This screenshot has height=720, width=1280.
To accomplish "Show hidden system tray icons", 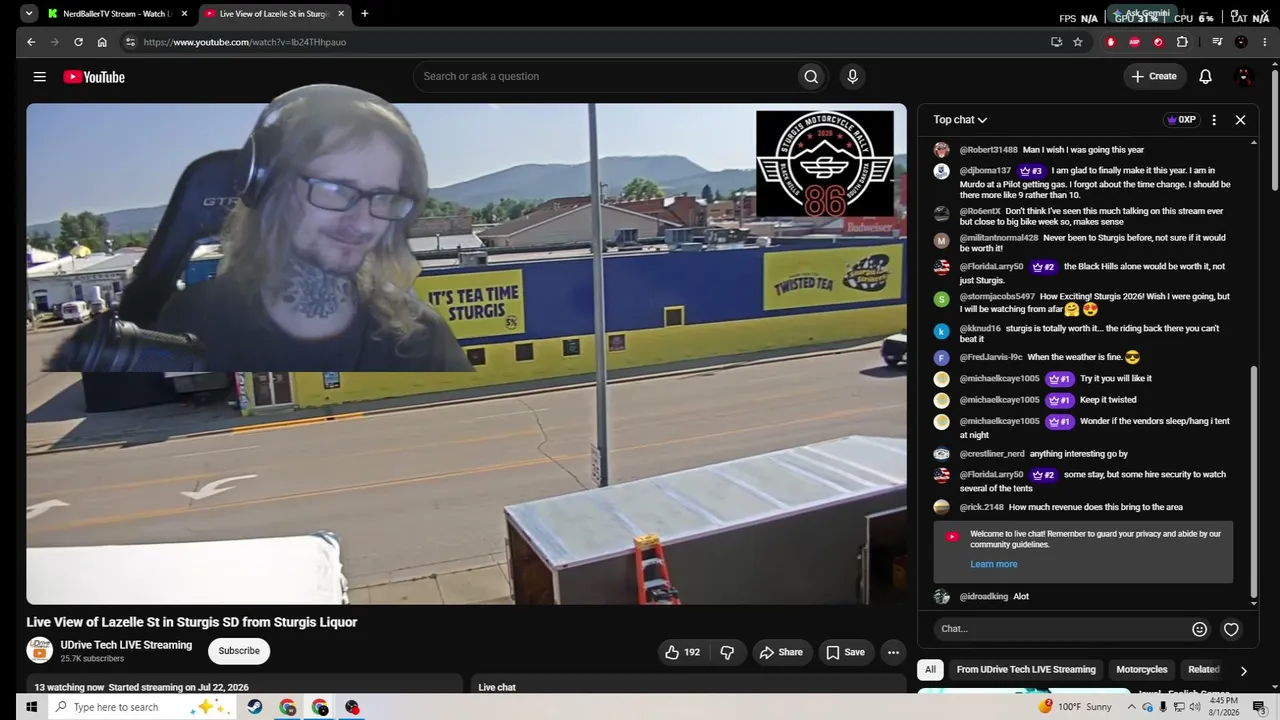I will 1131,707.
